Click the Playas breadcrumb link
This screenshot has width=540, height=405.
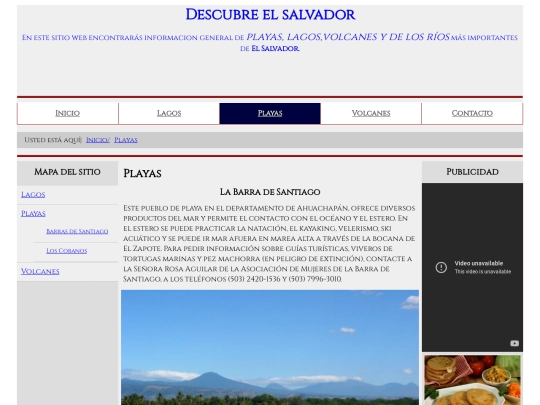(x=126, y=140)
